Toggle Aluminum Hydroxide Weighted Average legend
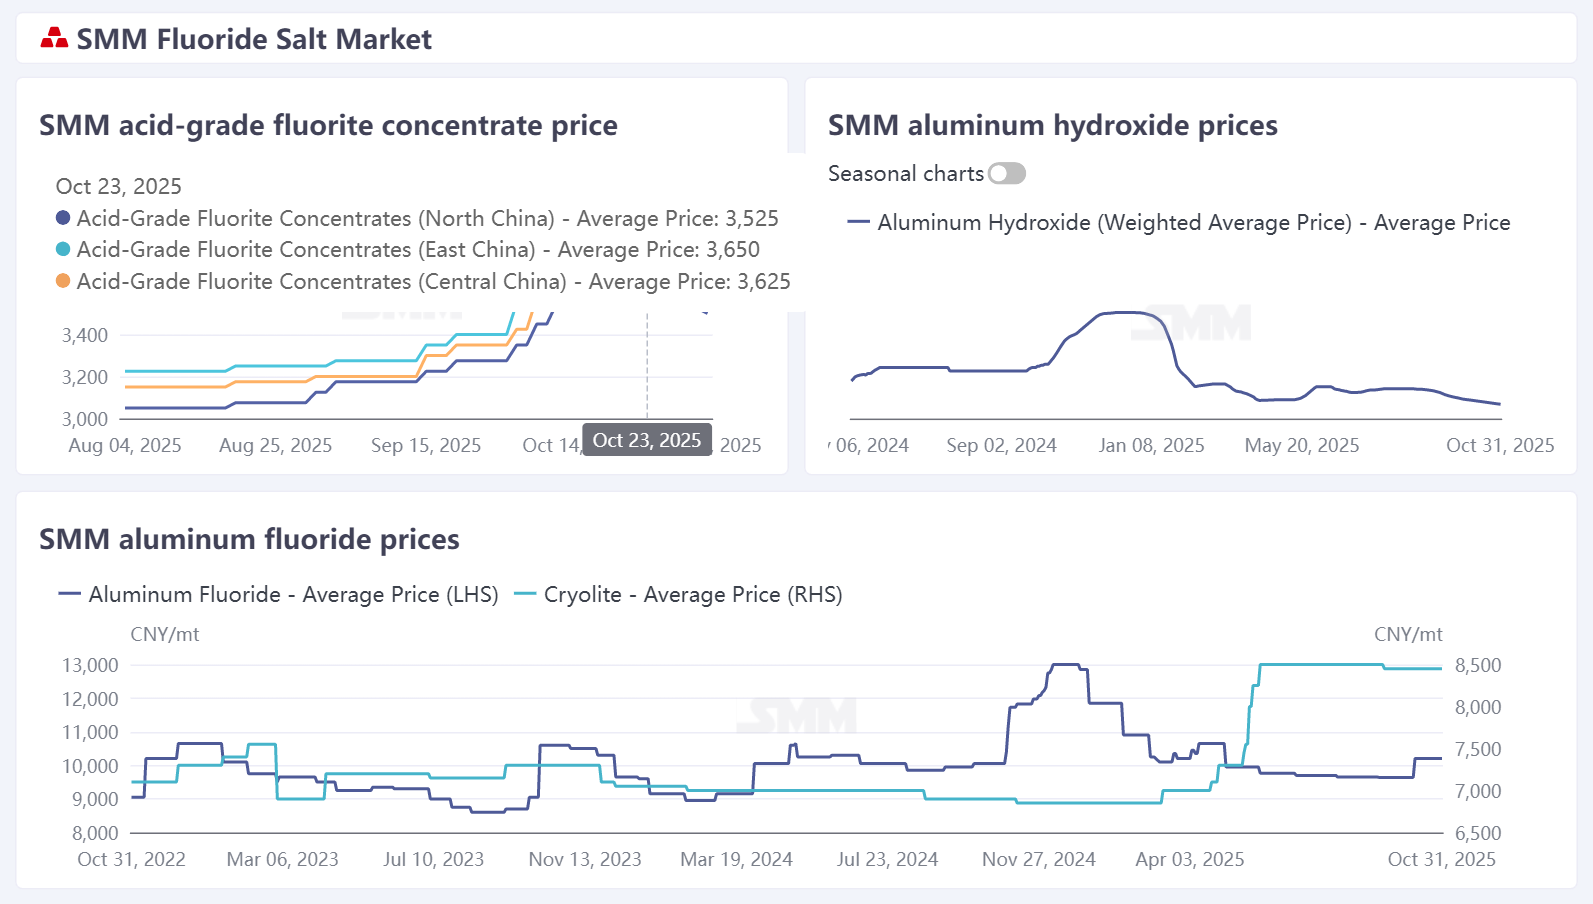Image resolution: width=1593 pixels, height=904 pixels. click(x=1178, y=223)
